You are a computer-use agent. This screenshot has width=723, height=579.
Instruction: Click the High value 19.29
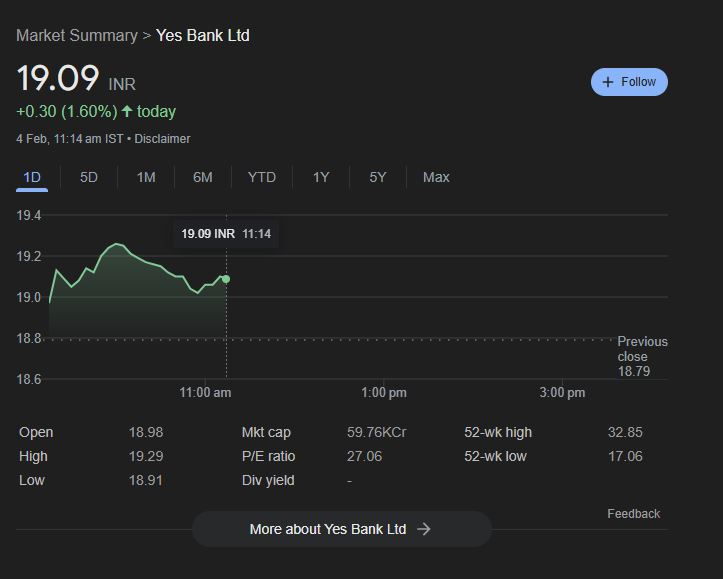click(x=146, y=456)
